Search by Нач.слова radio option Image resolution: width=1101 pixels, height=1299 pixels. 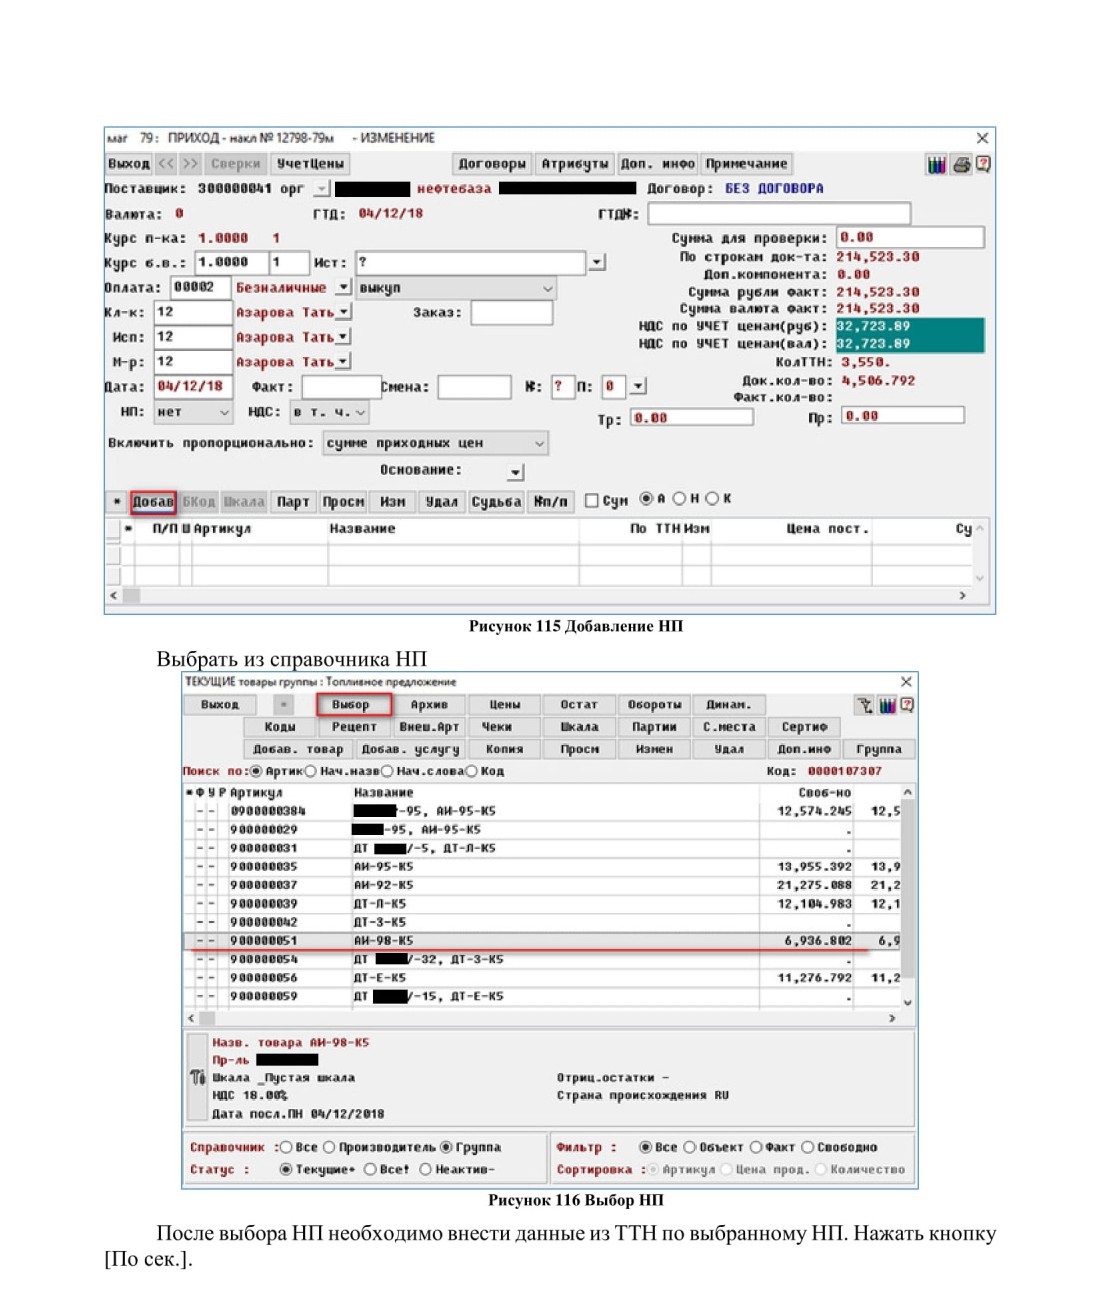(x=386, y=771)
